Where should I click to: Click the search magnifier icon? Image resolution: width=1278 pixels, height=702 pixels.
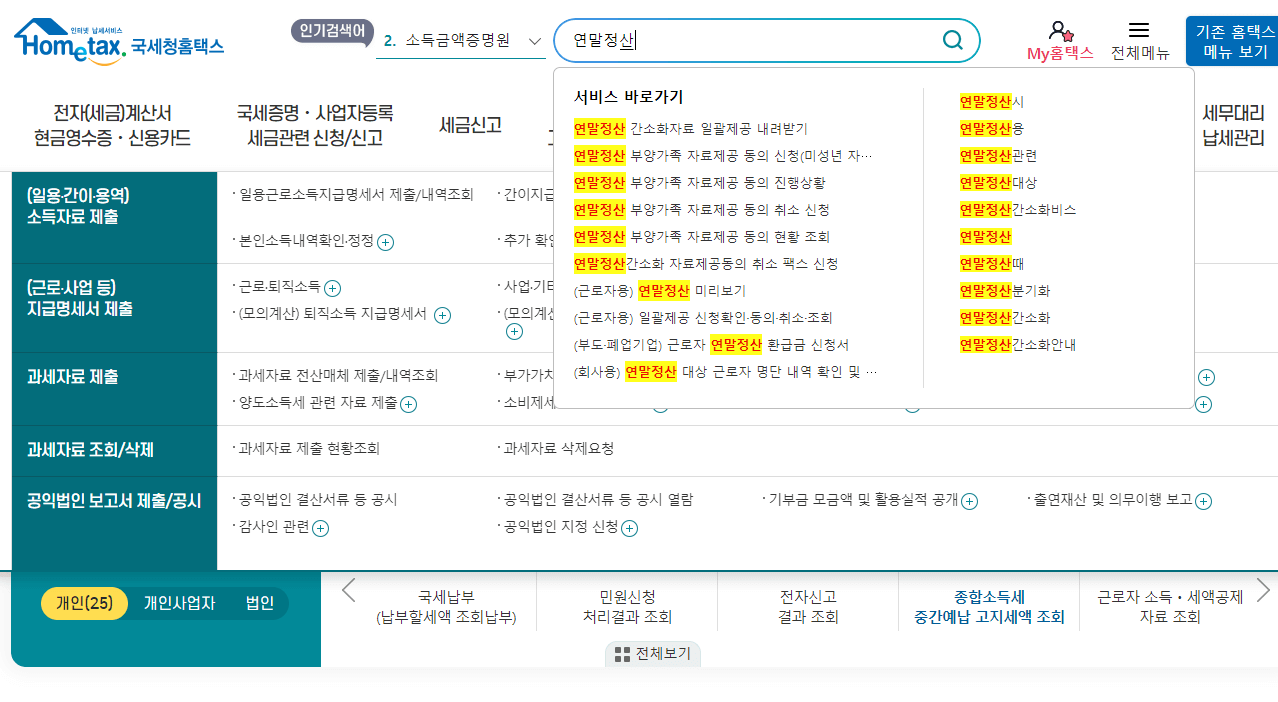coord(951,40)
